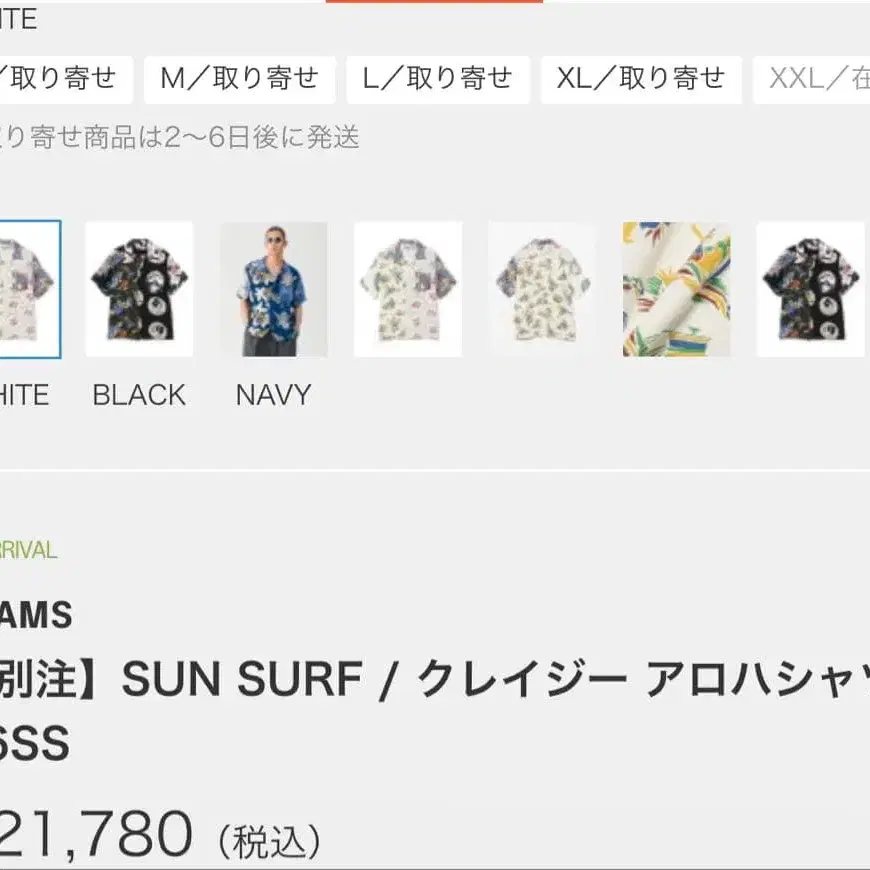Open fourth thumbnail of white shirt front
870x870 pixels.
pos(408,289)
